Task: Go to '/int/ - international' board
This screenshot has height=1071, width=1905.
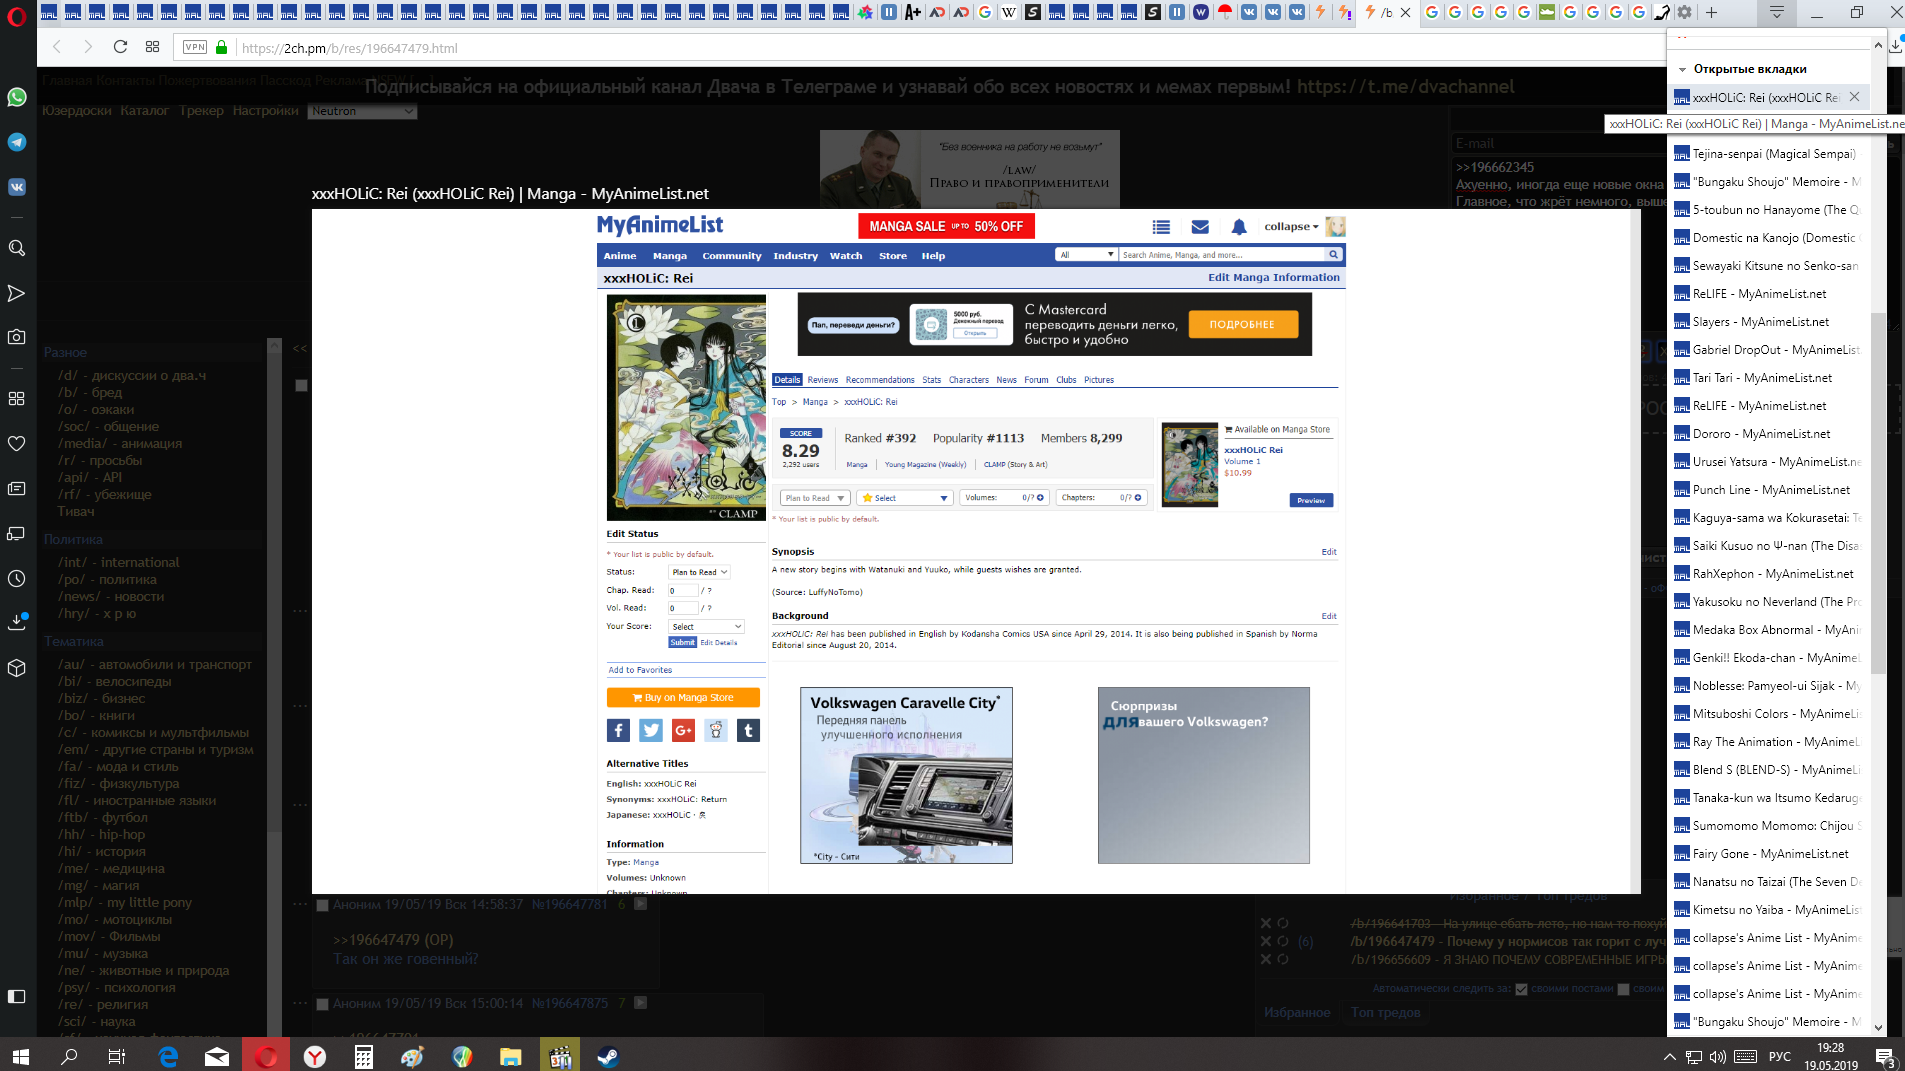Action: [119, 563]
